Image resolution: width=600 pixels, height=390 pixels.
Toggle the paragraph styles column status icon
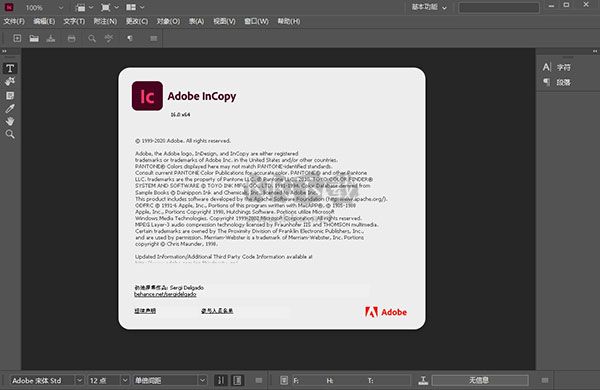coord(238,380)
